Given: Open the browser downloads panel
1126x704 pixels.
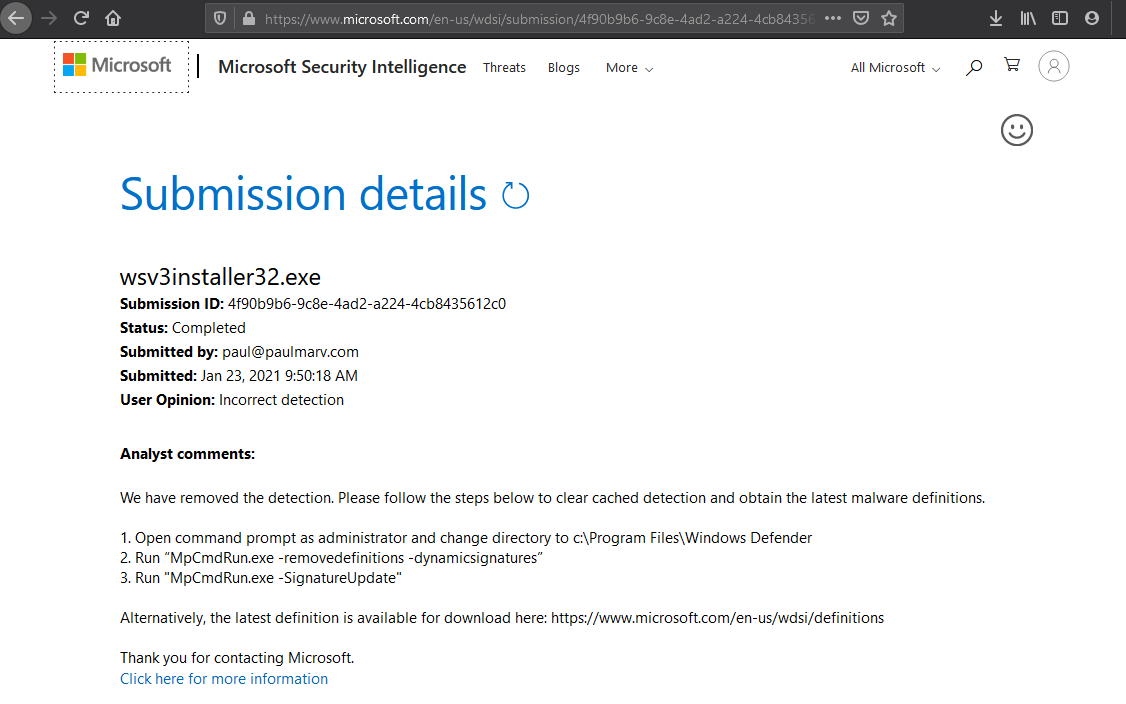Looking at the screenshot, I should [x=995, y=18].
